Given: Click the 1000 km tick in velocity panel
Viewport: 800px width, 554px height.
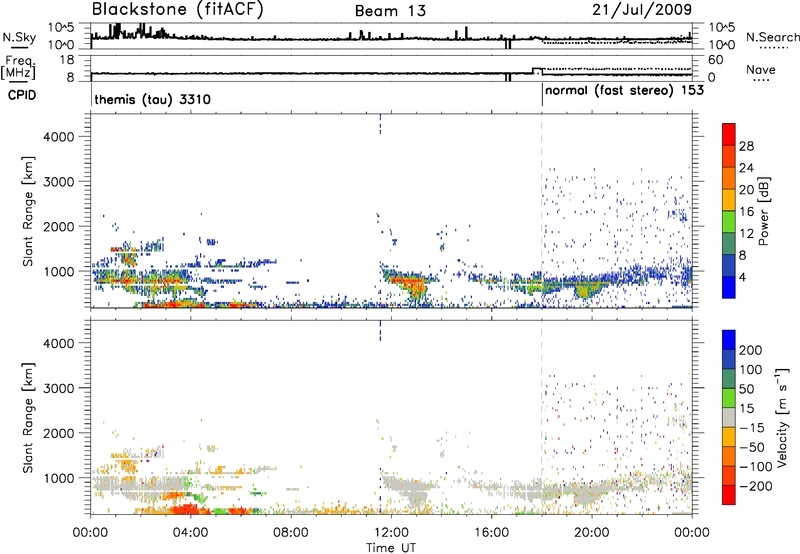Looking at the screenshot, I should click(x=58, y=479).
